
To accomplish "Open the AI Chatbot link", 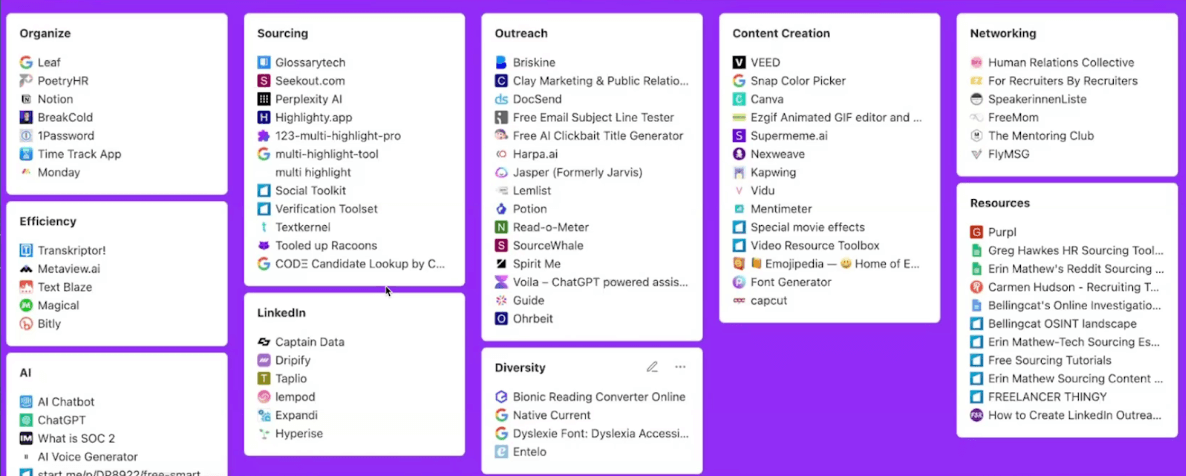I will click(67, 402).
